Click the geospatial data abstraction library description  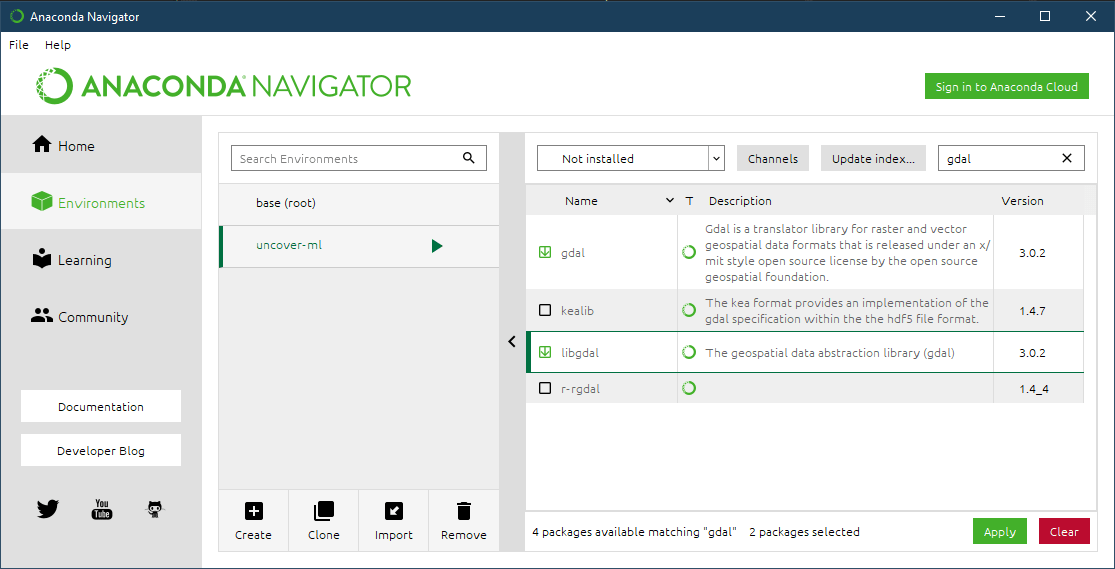[x=830, y=352]
